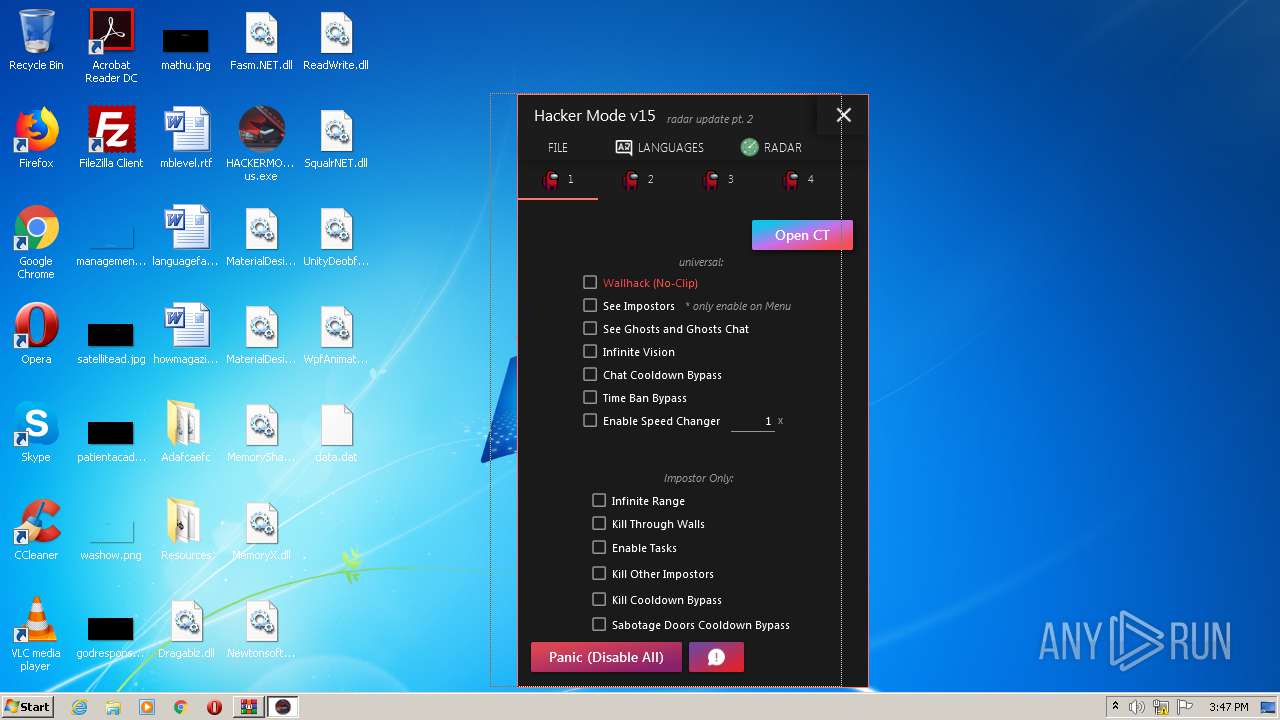Select the FileZilla Client desktop icon
This screenshot has width=1280, height=720.
point(111,139)
